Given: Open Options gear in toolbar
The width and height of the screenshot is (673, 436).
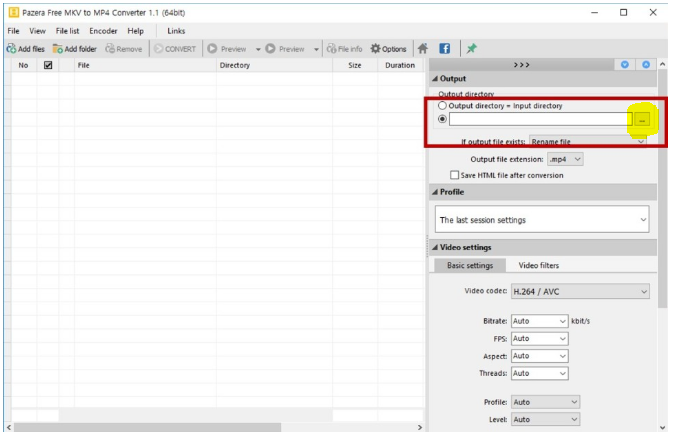Looking at the screenshot, I should pos(388,49).
